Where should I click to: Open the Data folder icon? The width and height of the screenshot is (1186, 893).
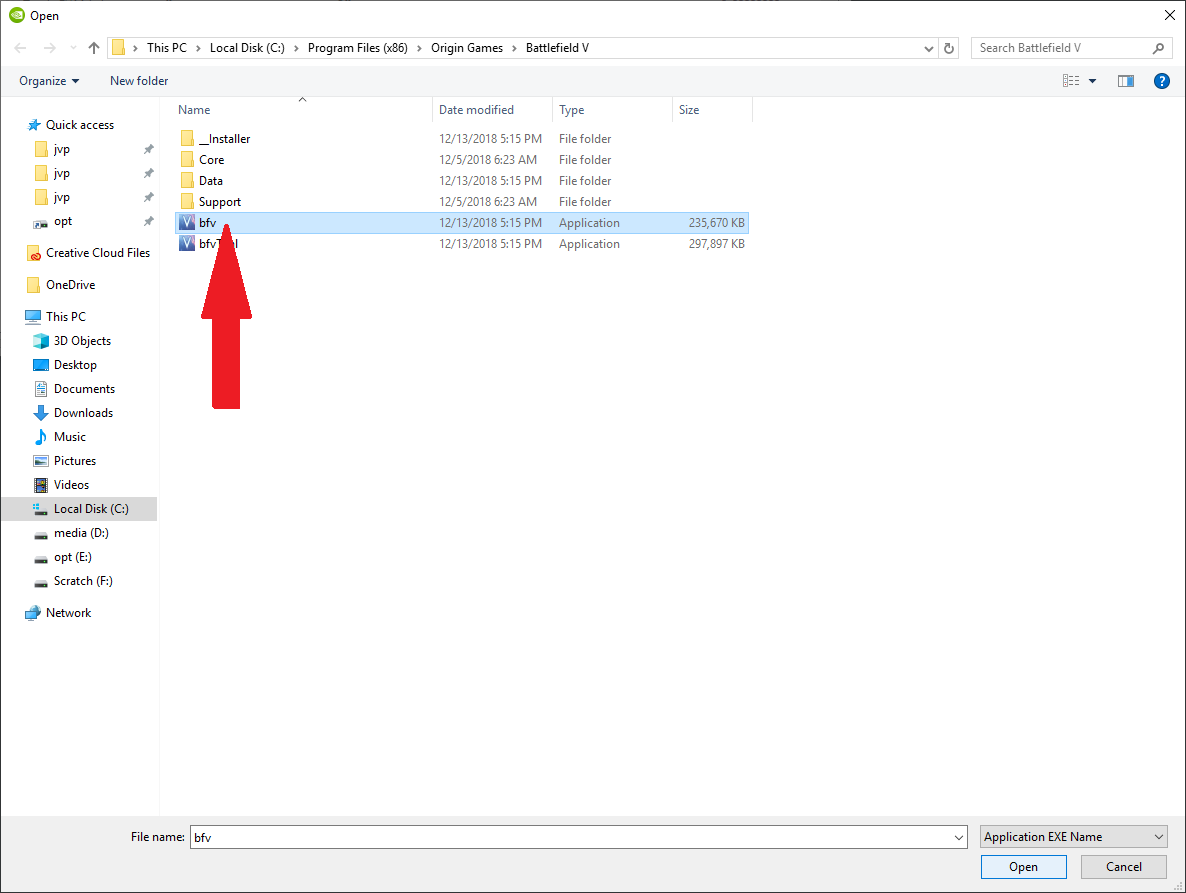click(187, 181)
